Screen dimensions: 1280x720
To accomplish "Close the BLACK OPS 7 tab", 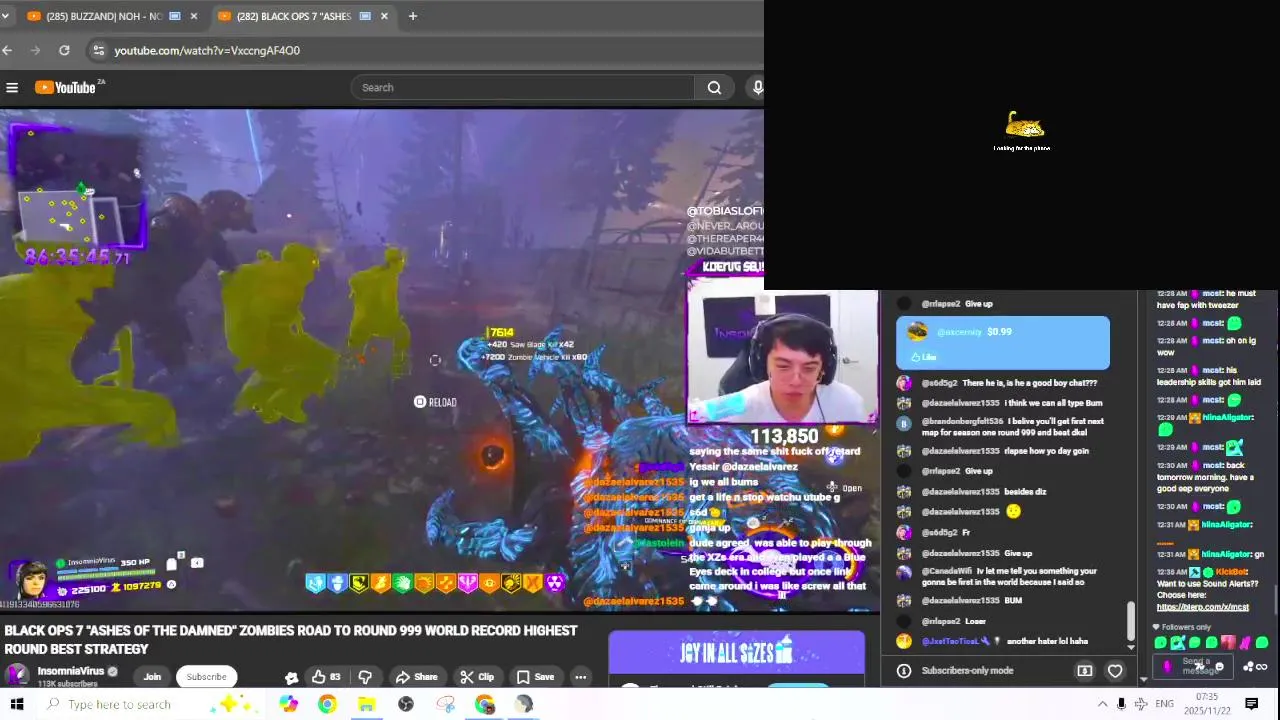I will coord(384,16).
